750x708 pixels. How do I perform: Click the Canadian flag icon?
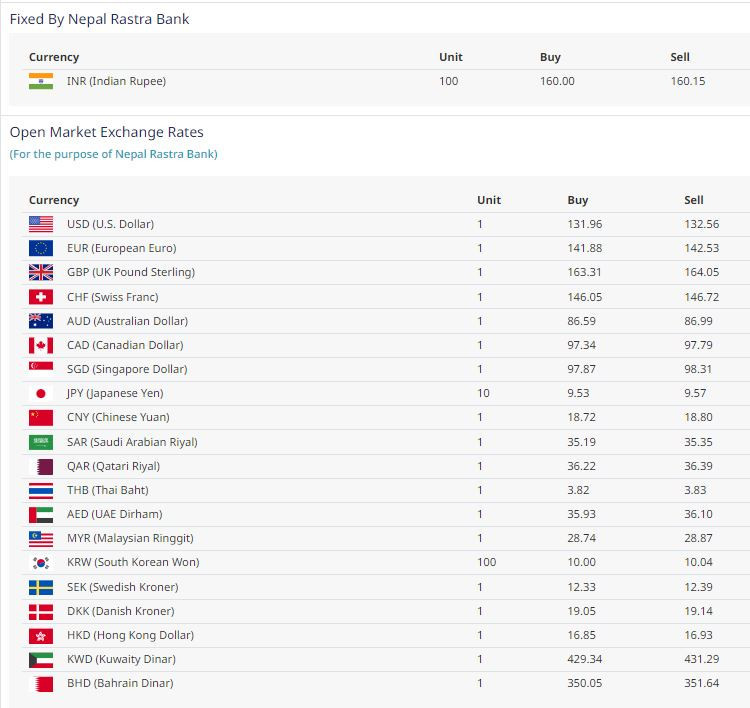[x=41, y=345]
